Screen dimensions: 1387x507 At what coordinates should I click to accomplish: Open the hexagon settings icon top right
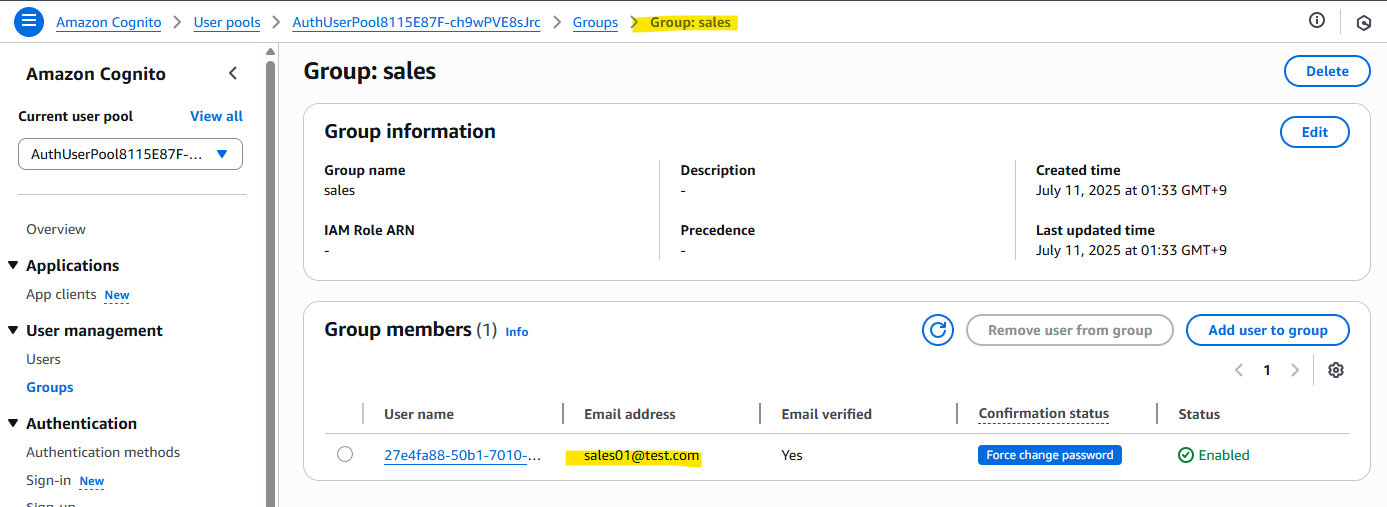(1363, 22)
